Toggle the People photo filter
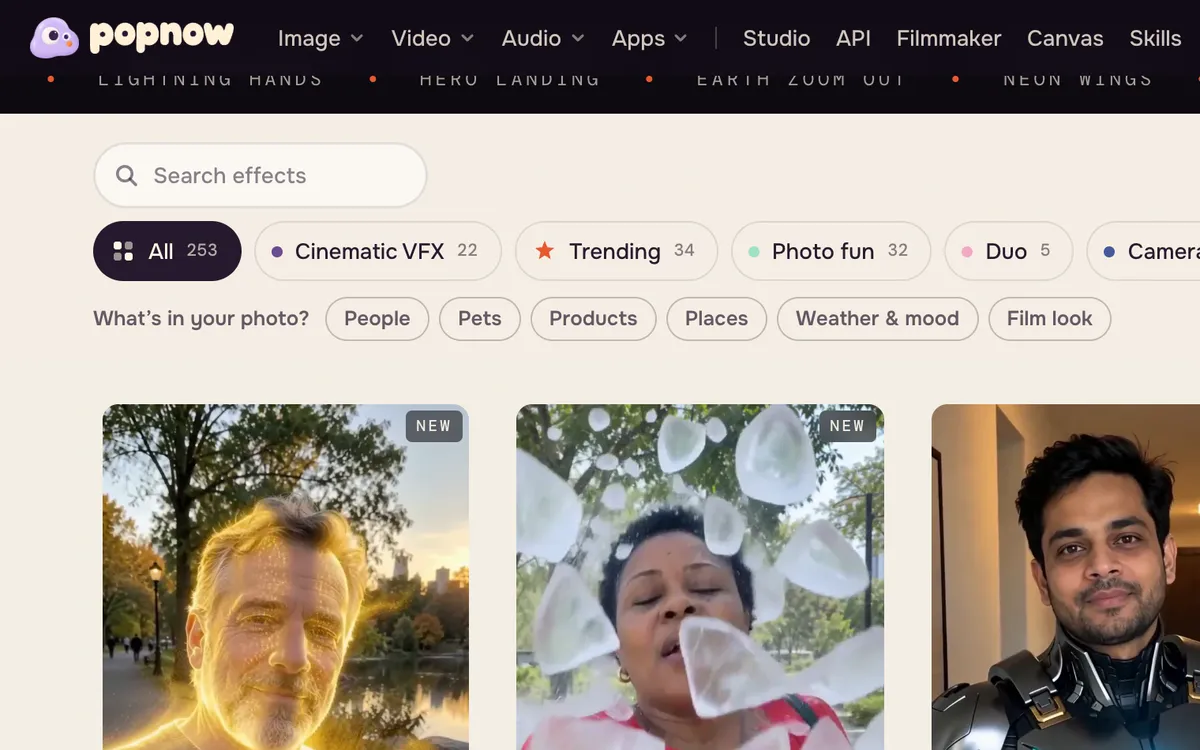Screen dimensions: 1200x750 [377, 319]
